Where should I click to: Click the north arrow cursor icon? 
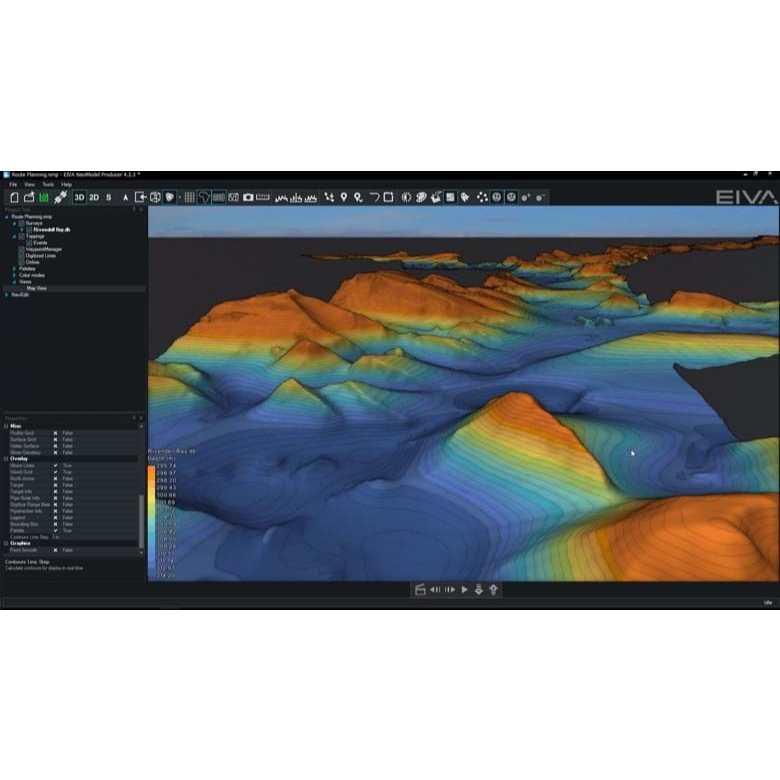(125, 198)
